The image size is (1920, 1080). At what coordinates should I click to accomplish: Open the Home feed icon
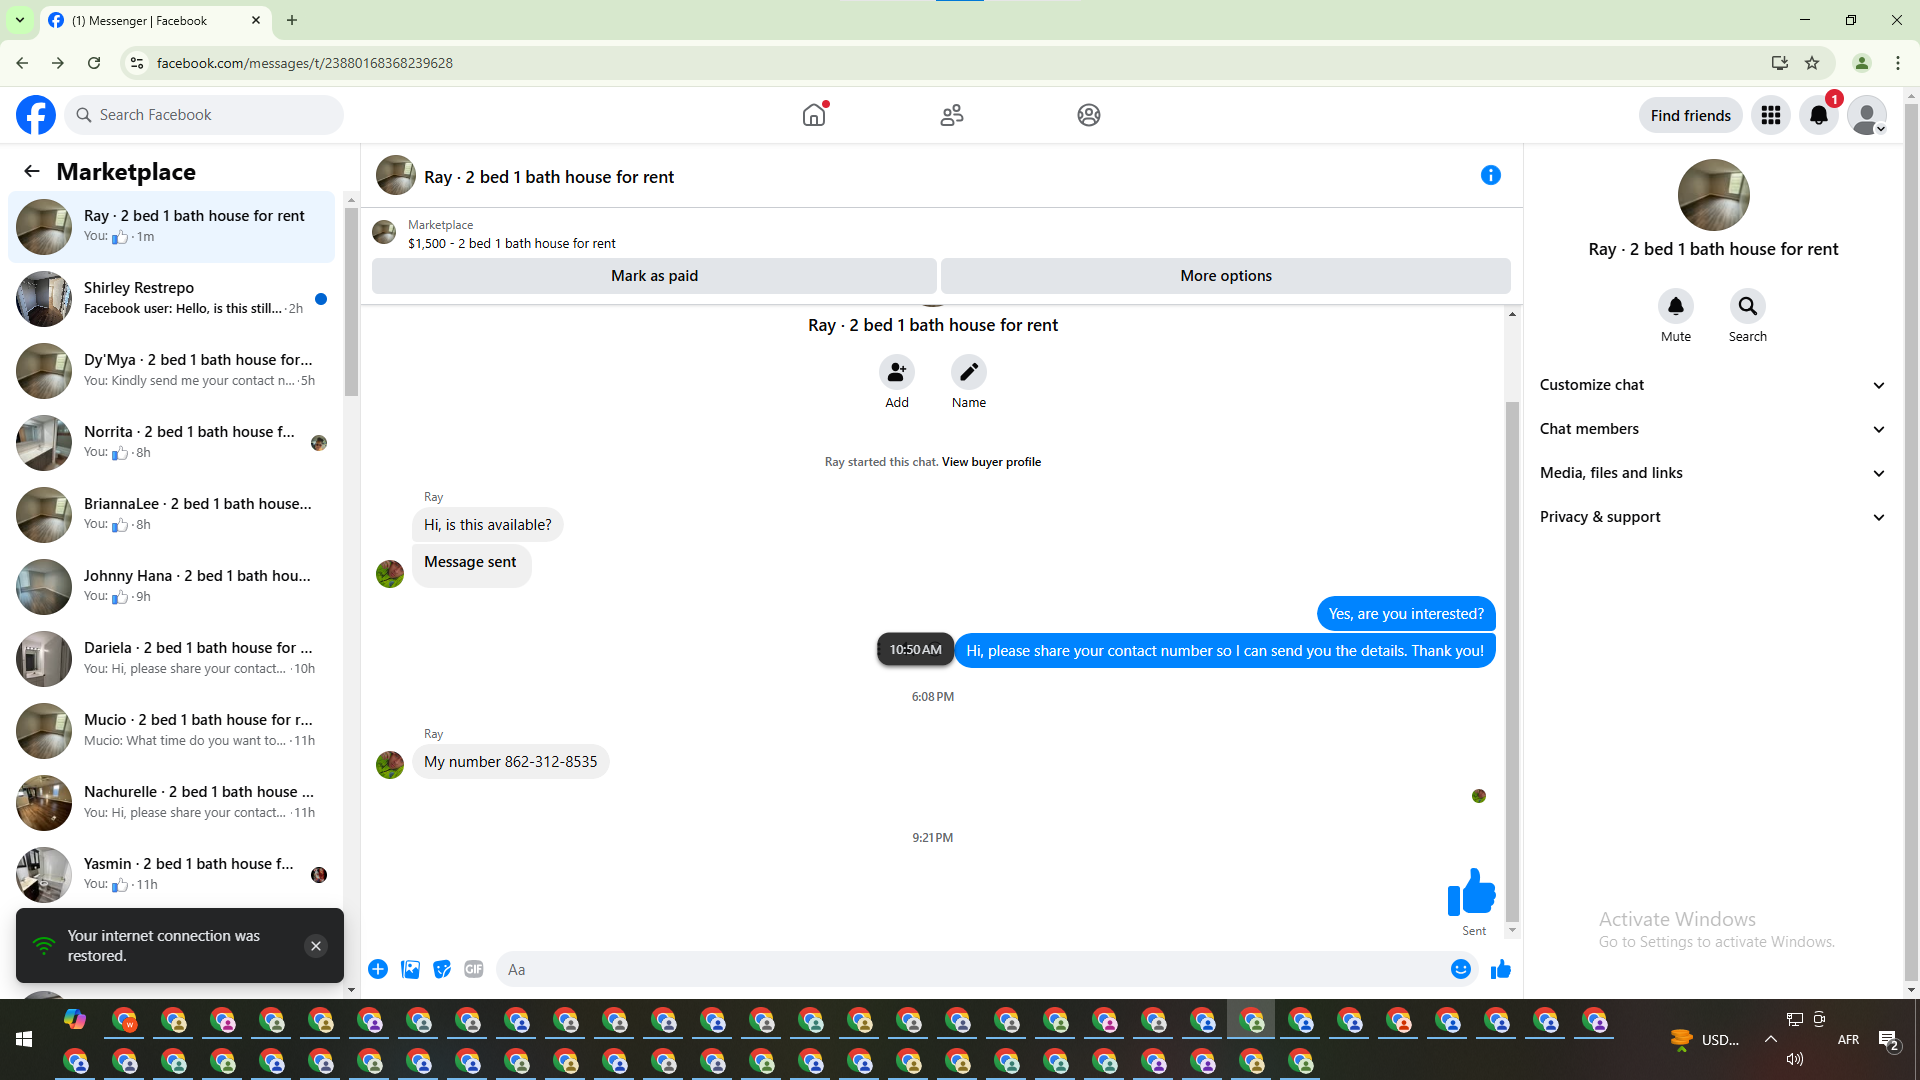814,115
